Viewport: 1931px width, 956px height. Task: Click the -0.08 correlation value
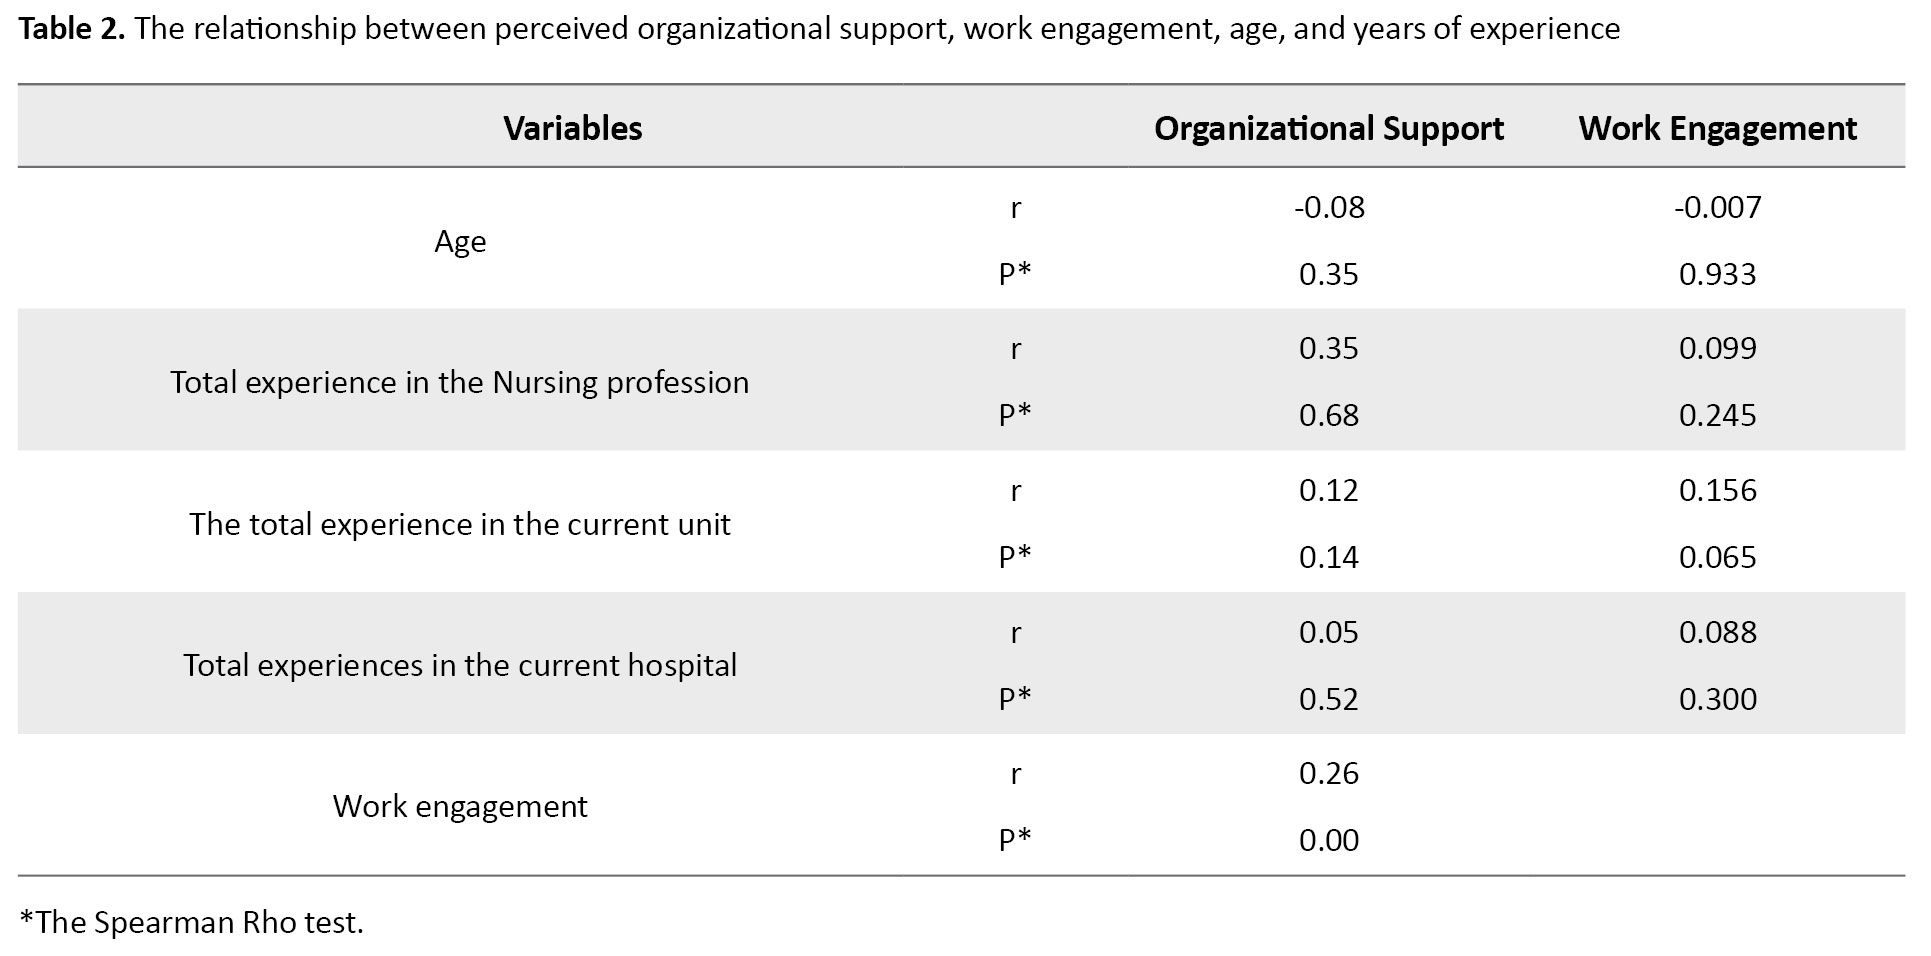coord(1328,207)
